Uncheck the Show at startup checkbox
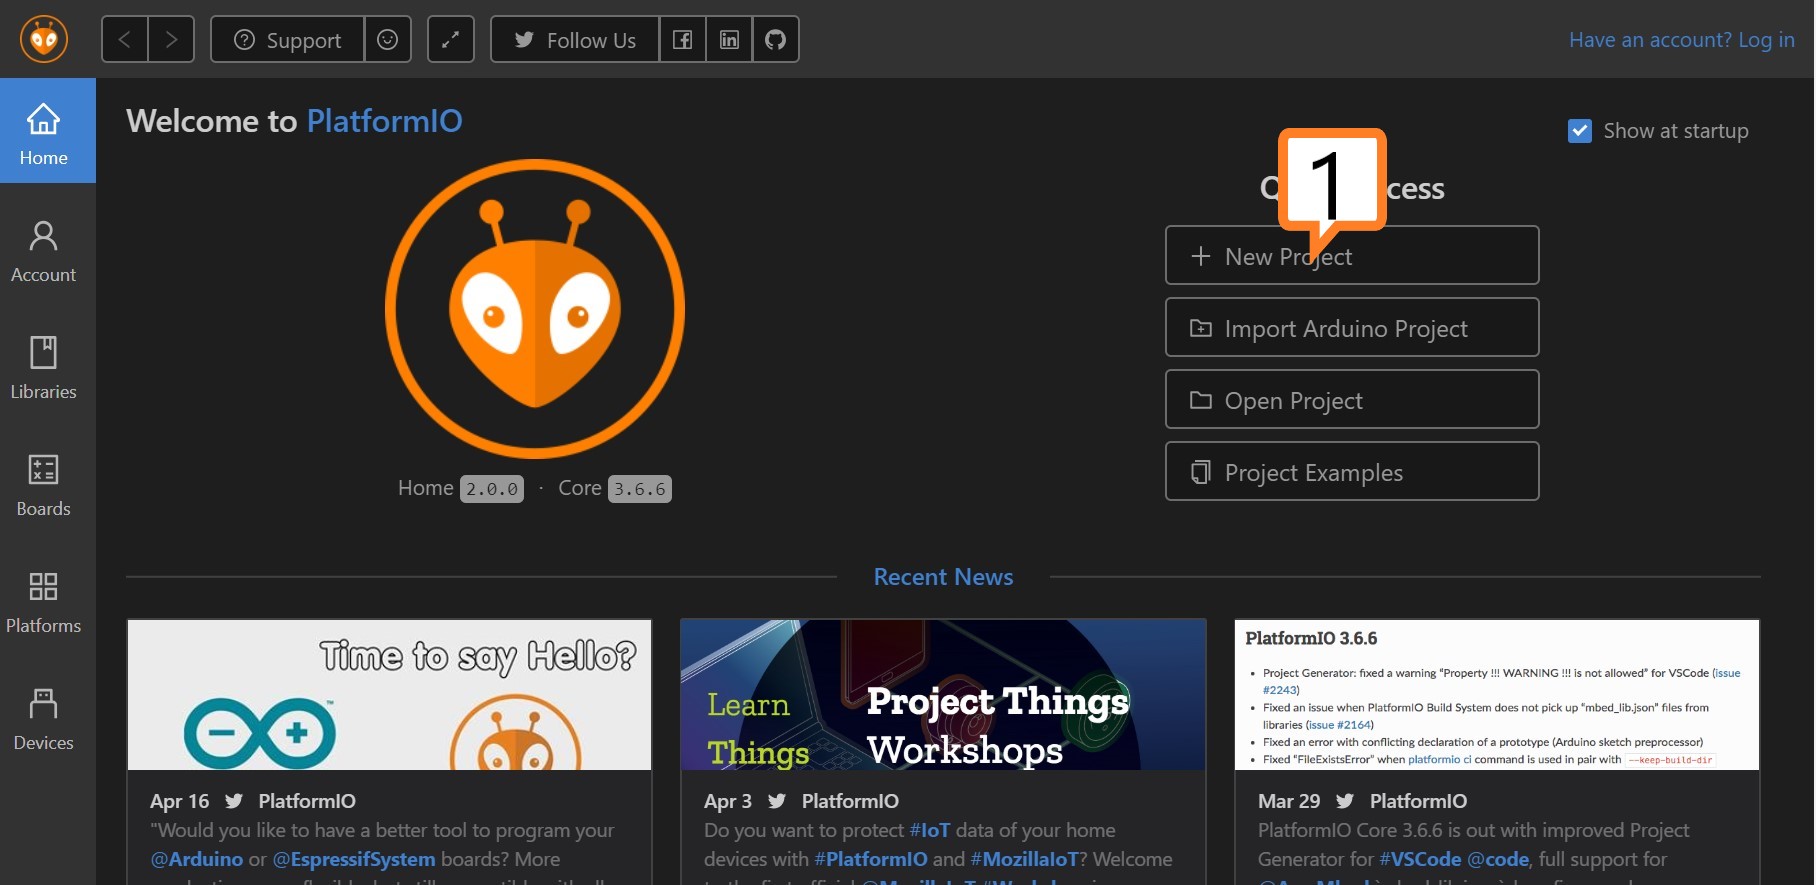 point(1580,131)
